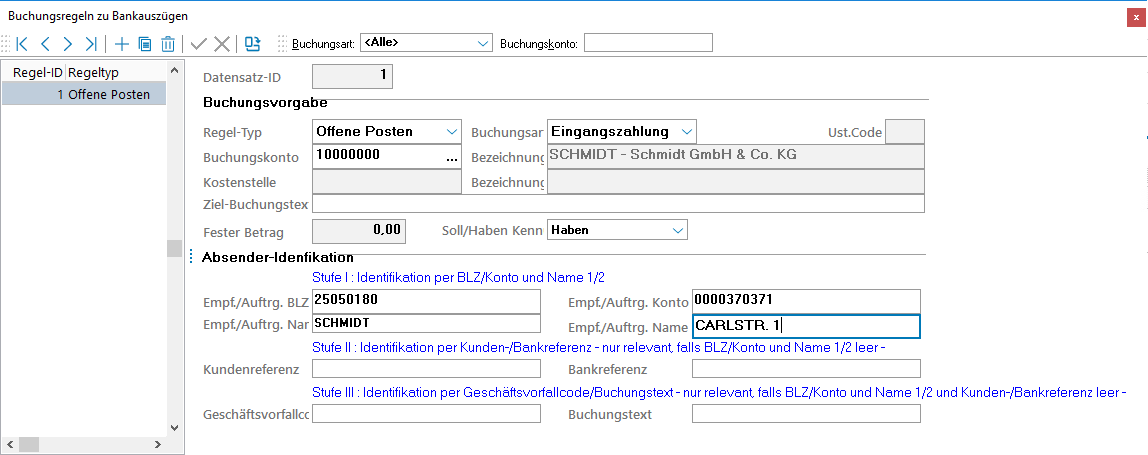Open the Soll/Haben Kenn dropdown

(678, 230)
